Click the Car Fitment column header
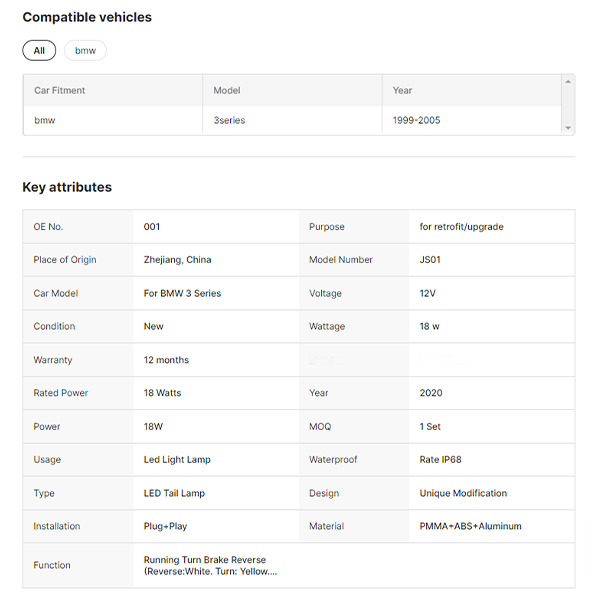The width and height of the screenshot is (600, 600). 60,90
